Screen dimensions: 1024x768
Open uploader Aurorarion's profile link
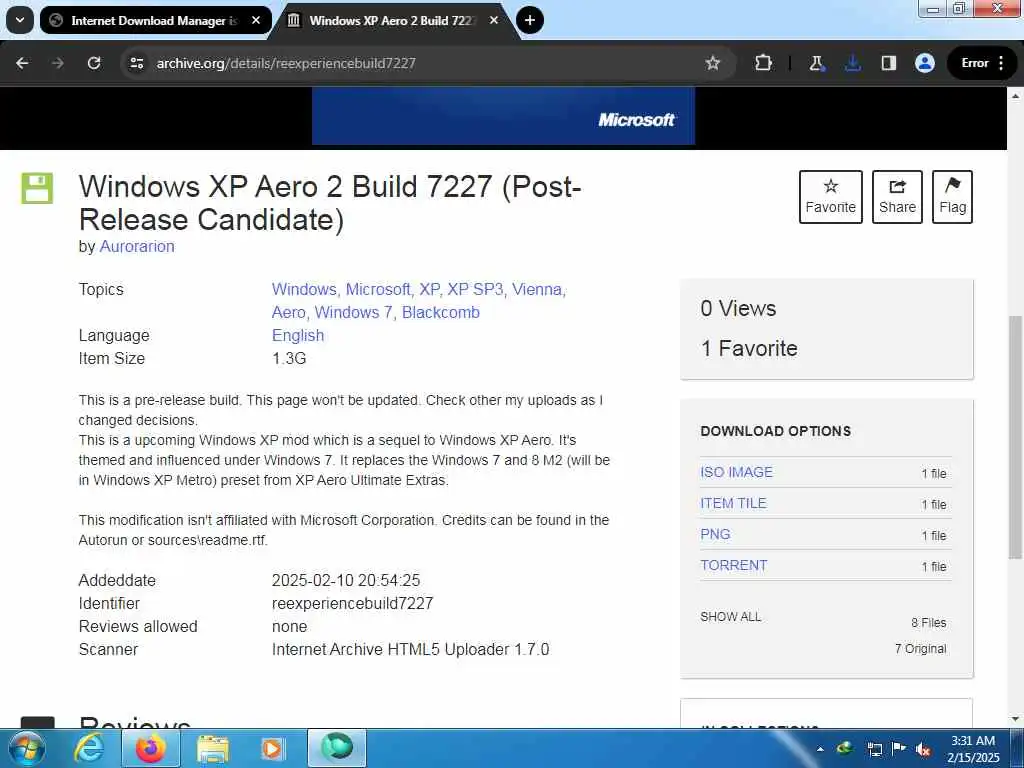click(136, 246)
